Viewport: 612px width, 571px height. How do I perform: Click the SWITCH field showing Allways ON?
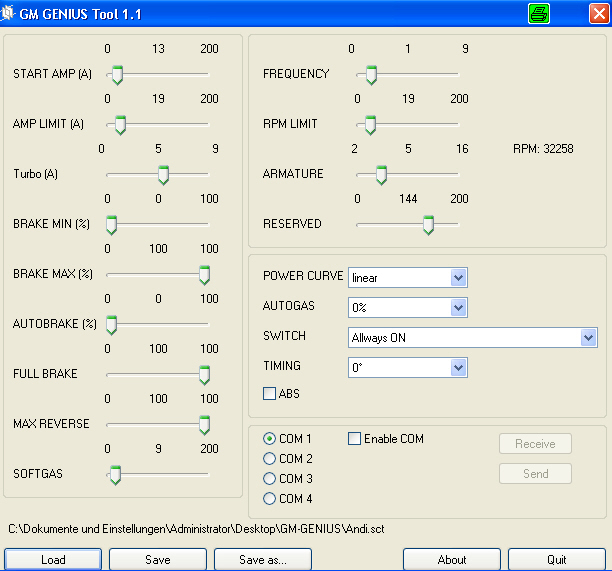click(x=472, y=338)
